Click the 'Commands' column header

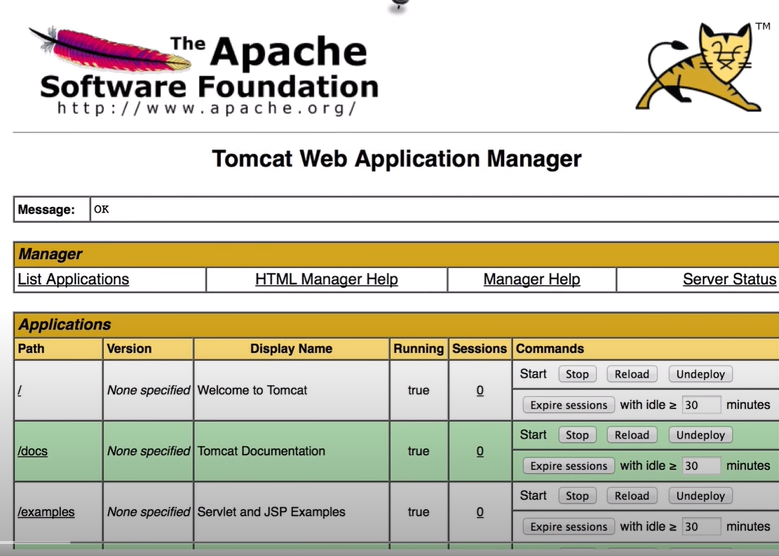(550, 349)
